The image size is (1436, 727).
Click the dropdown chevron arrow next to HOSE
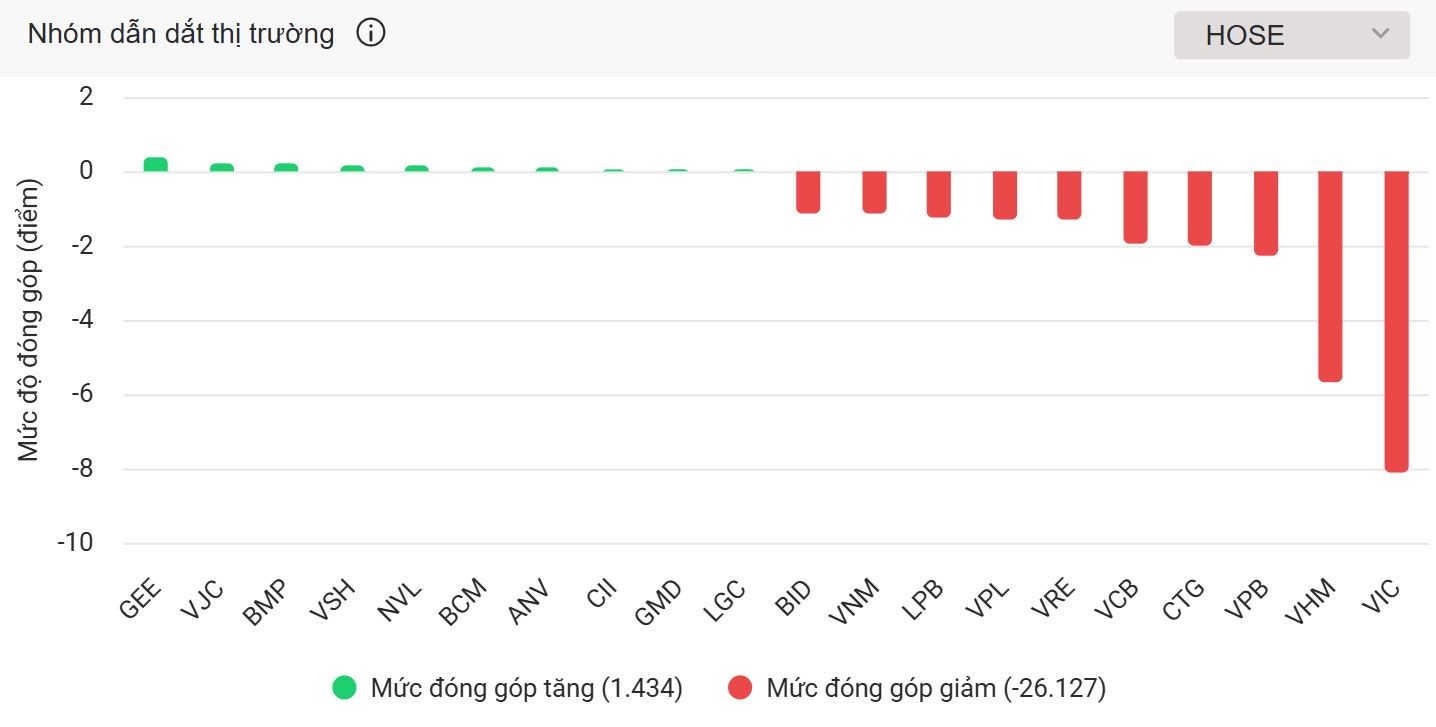[x=1380, y=34]
